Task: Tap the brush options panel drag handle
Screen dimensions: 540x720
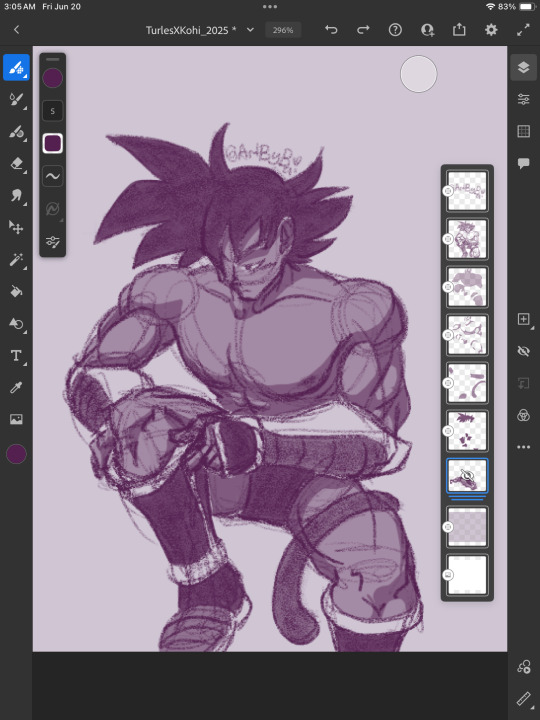Action: pyautogui.click(x=53, y=59)
